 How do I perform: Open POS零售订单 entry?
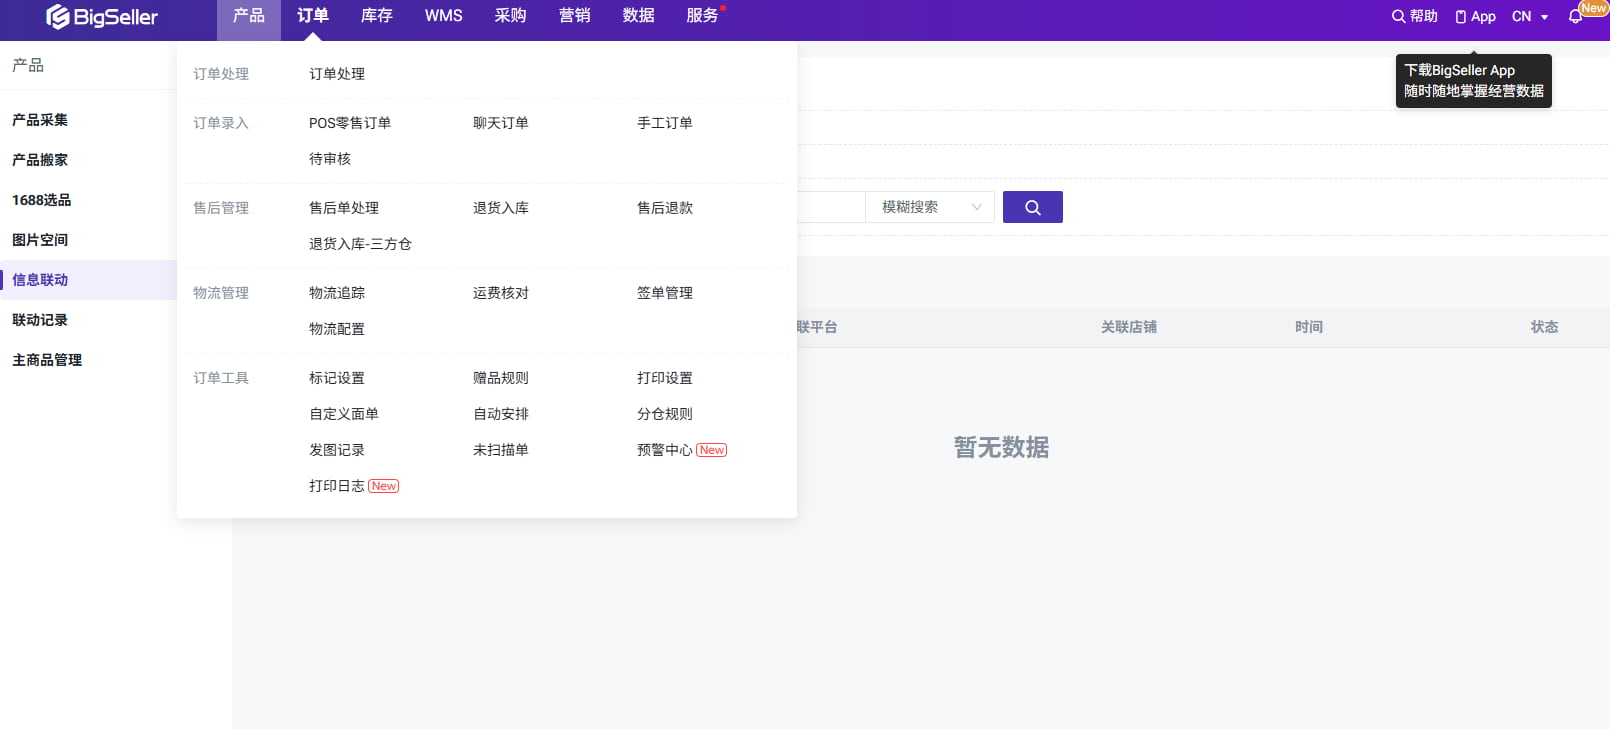pyautogui.click(x=350, y=123)
